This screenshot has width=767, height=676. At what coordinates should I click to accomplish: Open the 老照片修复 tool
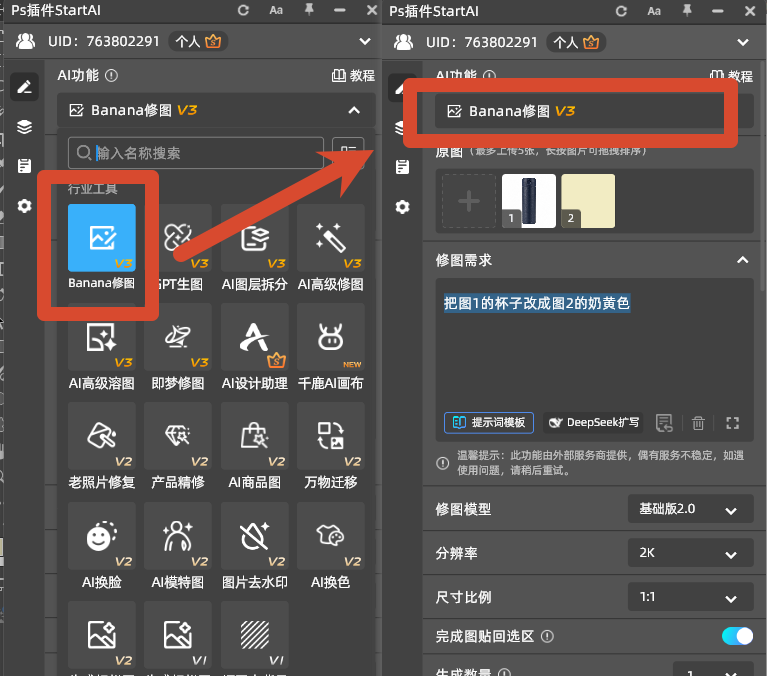pyautogui.click(x=102, y=436)
